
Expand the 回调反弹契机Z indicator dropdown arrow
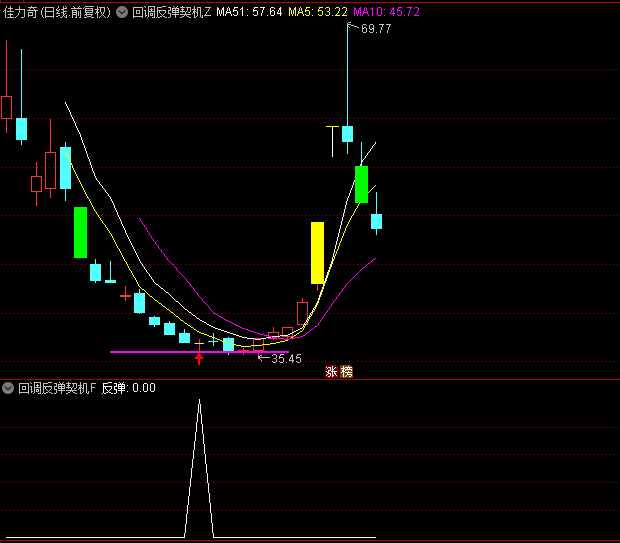pyautogui.click(x=123, y=12)
